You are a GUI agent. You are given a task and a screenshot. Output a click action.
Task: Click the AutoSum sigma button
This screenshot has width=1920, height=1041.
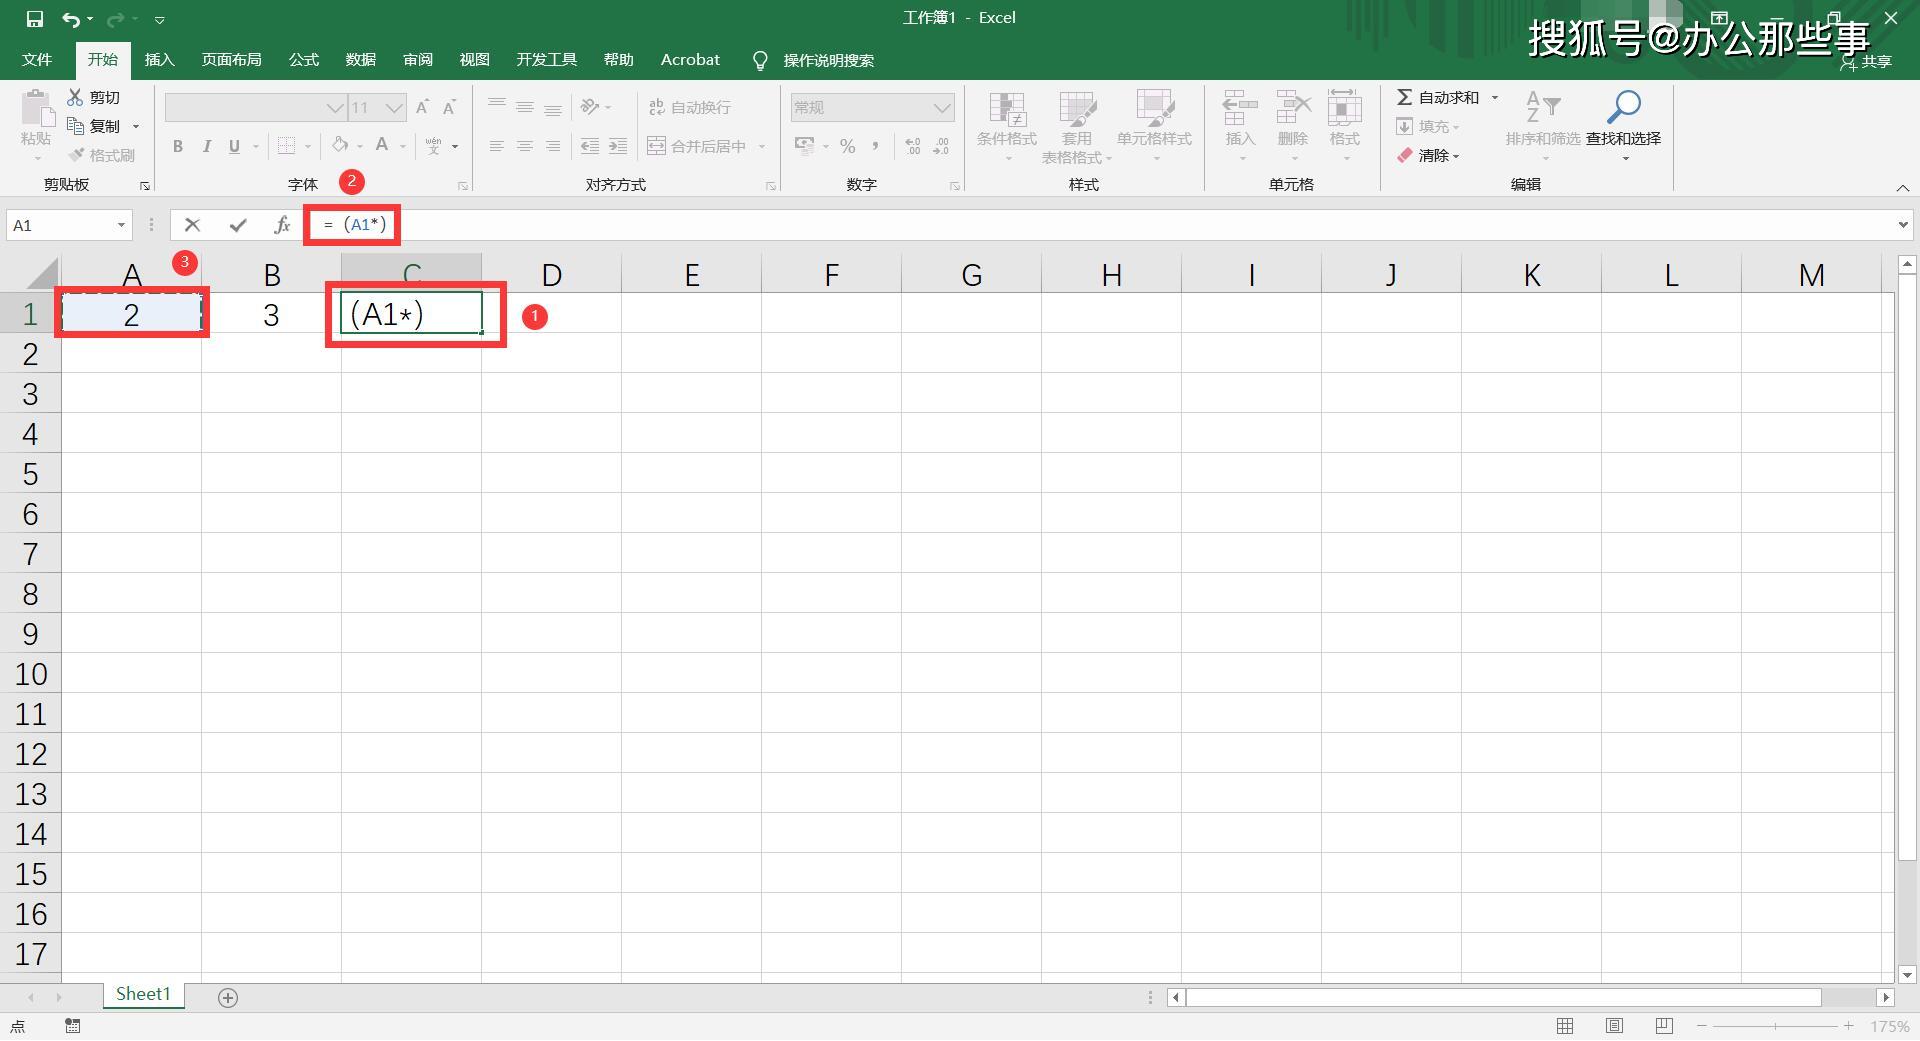point(1437,97)
